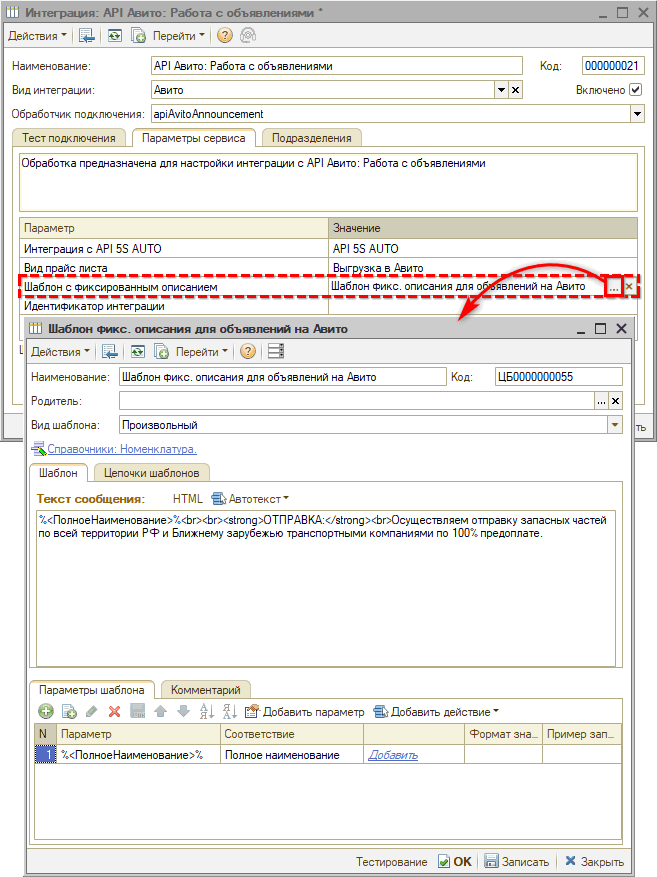Expand the Вид шаблона dropdown
657x877 pixels.
(615, 425)
